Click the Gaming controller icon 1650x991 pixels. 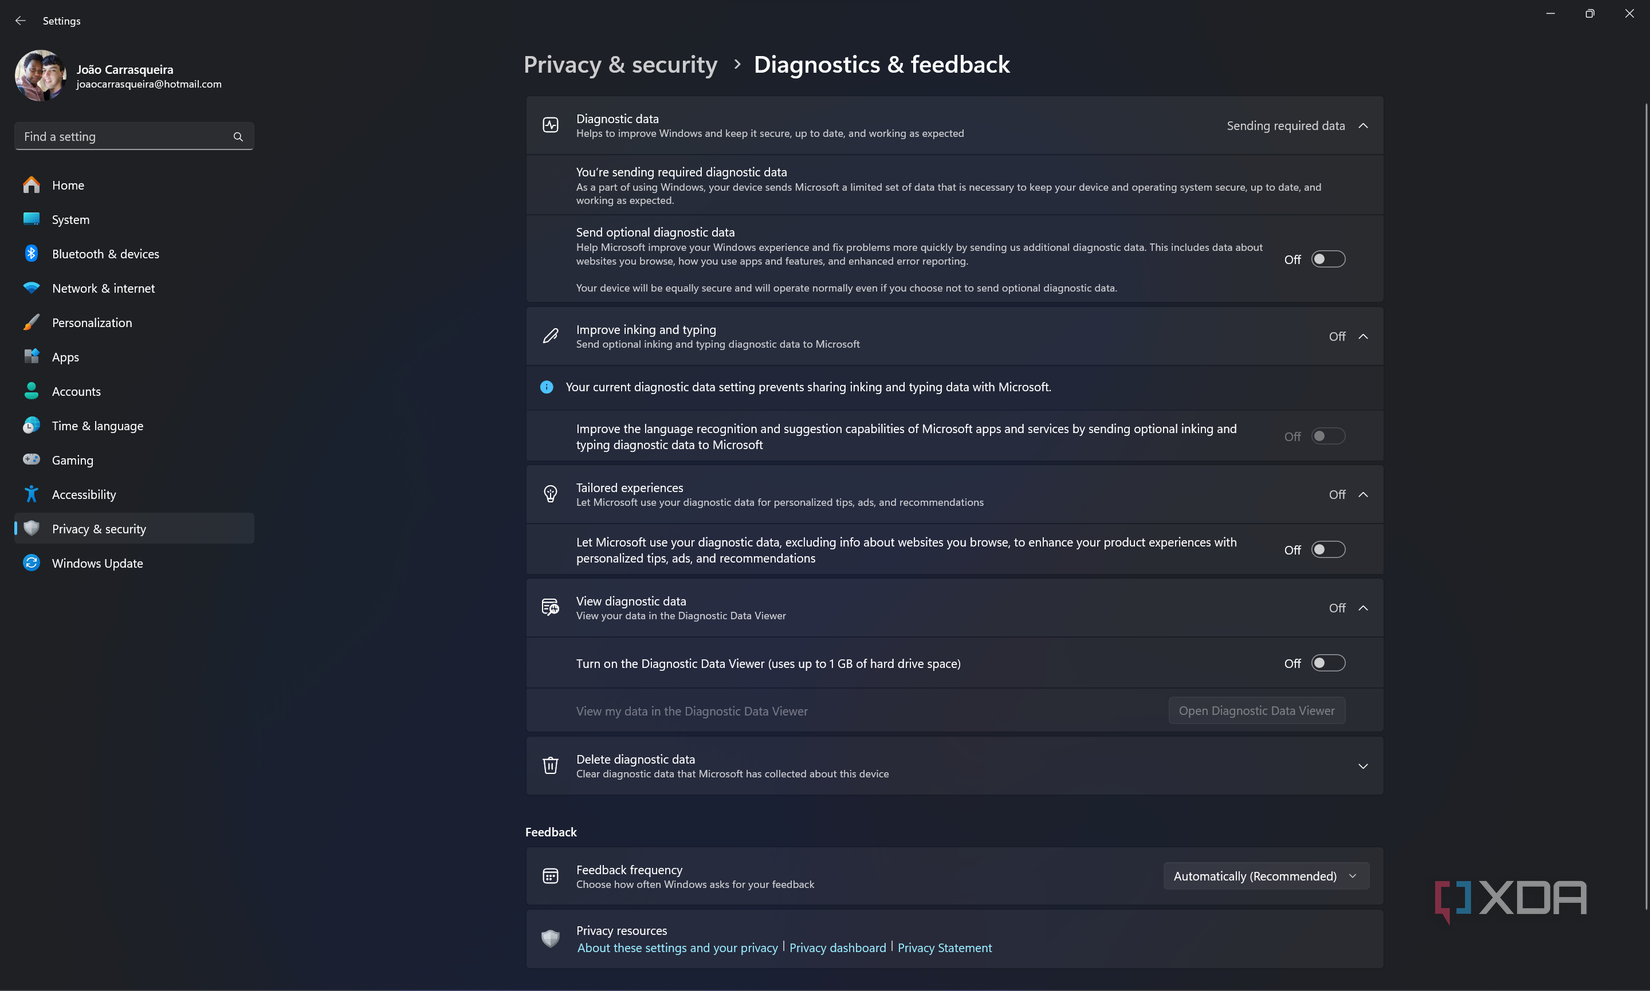coord(32,460)
